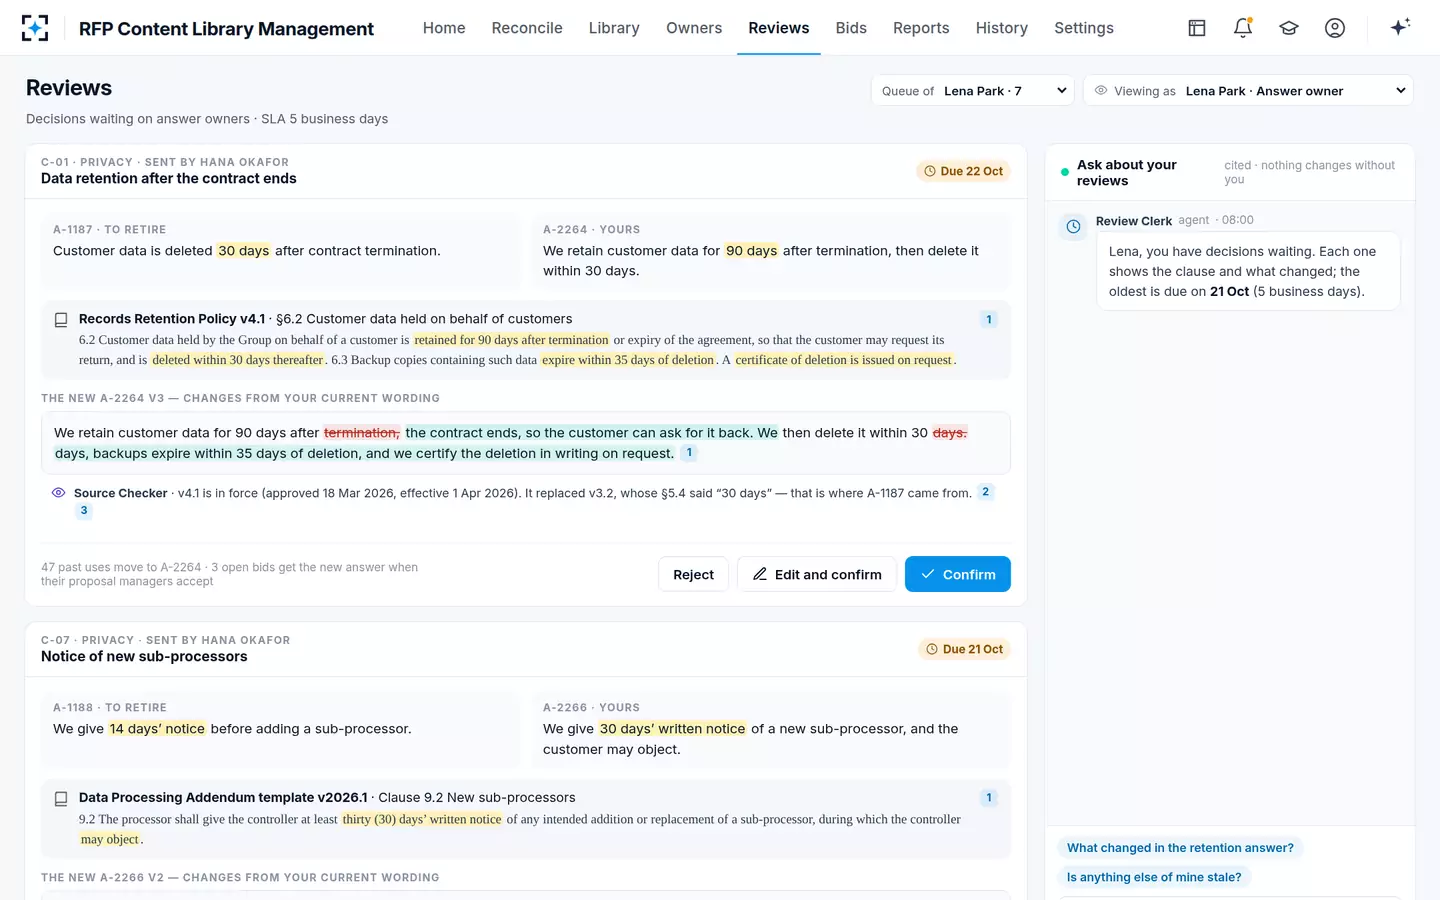Click the Review Clerk clock avatar
The height and width of the screenshot is (900, 1440).
coord(1073,227)
